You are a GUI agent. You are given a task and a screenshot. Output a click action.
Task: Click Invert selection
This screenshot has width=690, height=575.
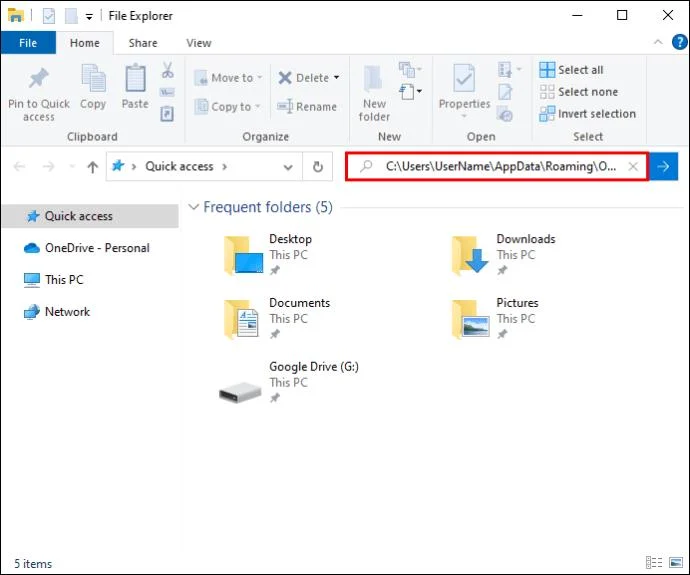[587, 114]
